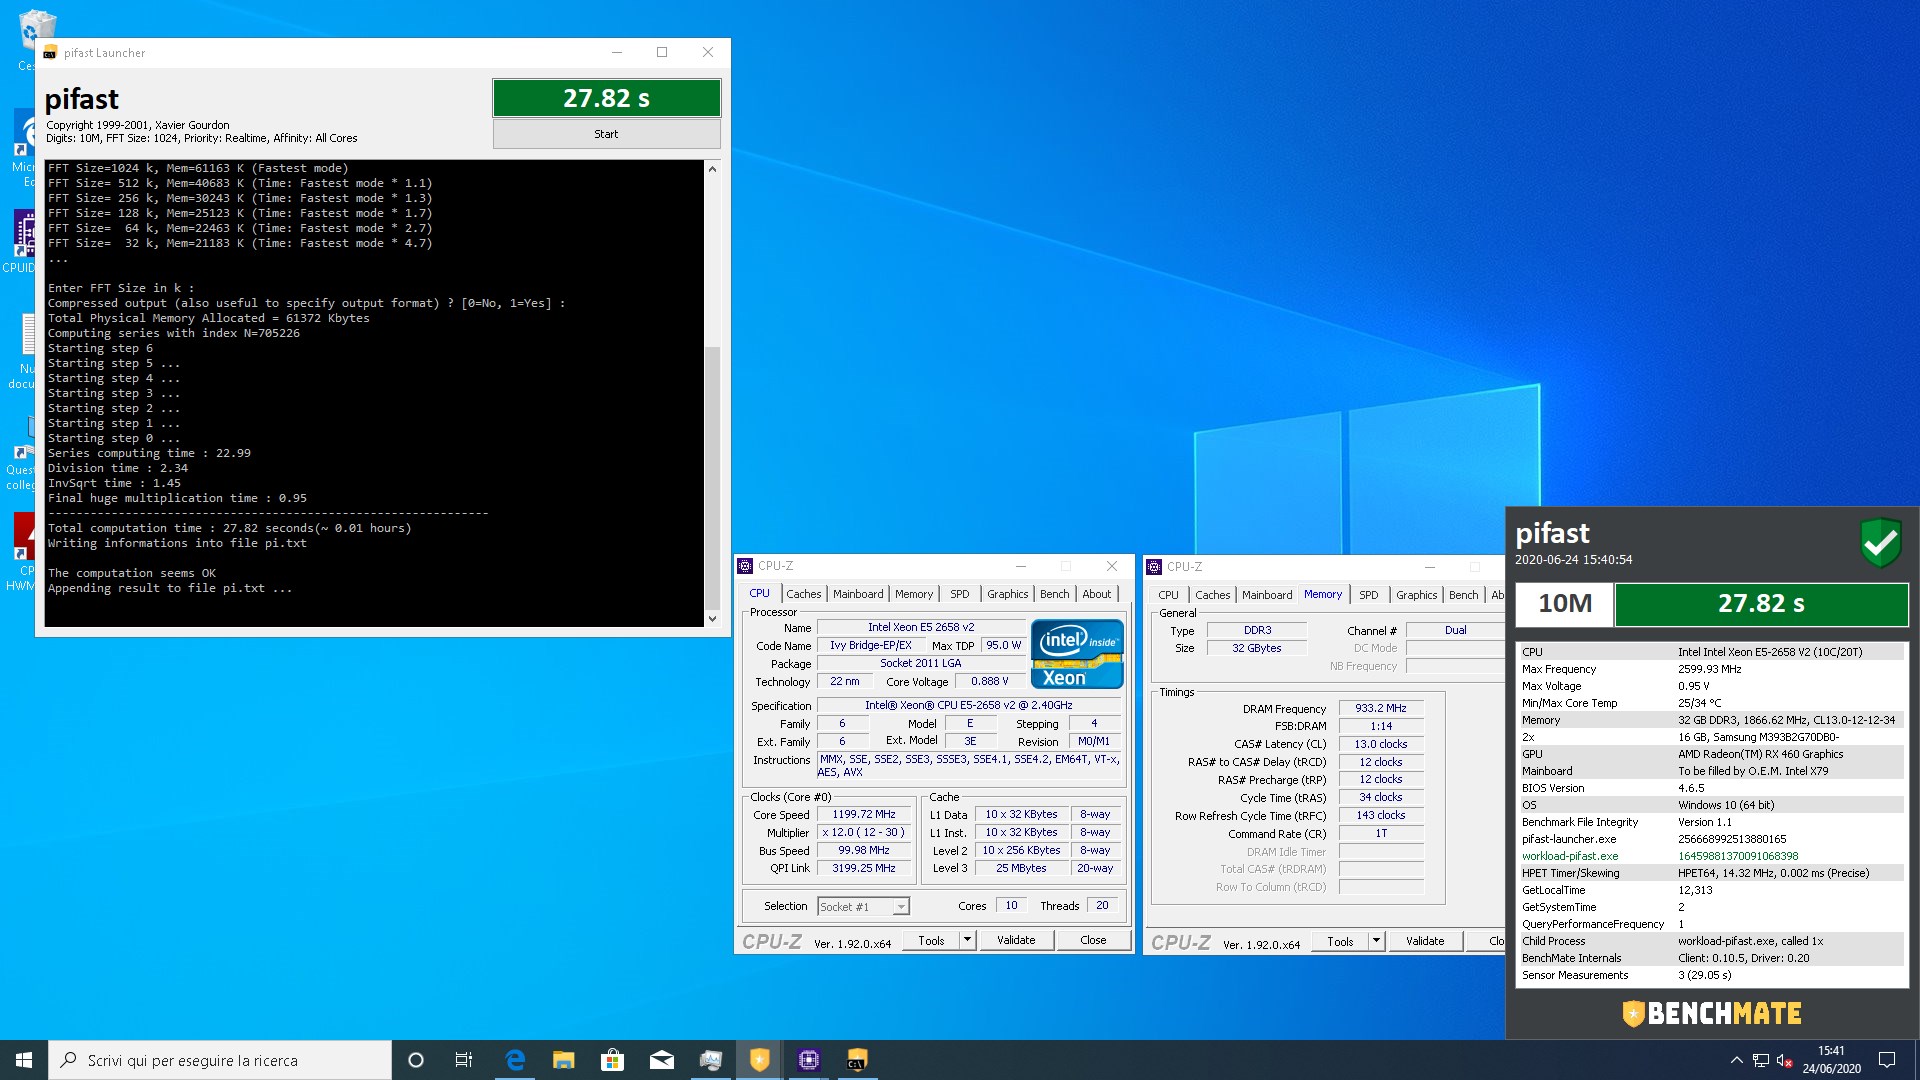Click the pifast console scrollbar up arrow

[712, 169]
